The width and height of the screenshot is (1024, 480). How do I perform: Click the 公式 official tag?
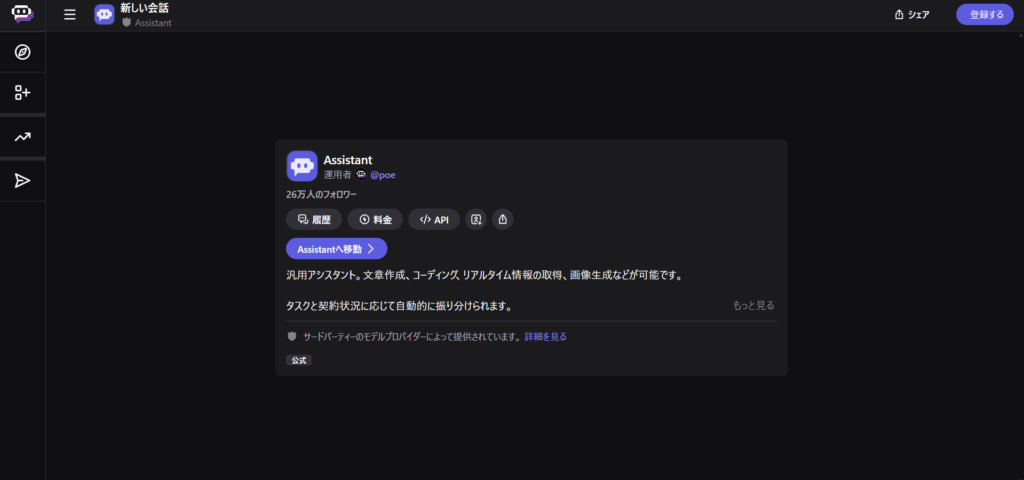point(299,360)
